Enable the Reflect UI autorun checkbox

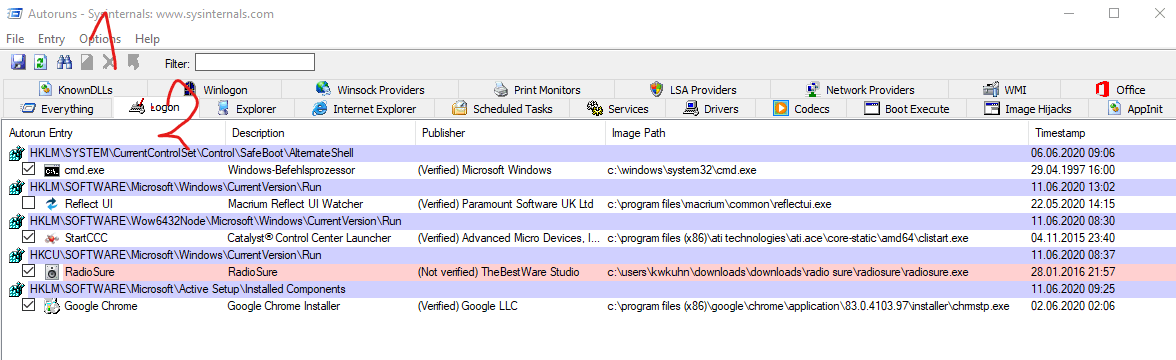click(x=28, y=203)
